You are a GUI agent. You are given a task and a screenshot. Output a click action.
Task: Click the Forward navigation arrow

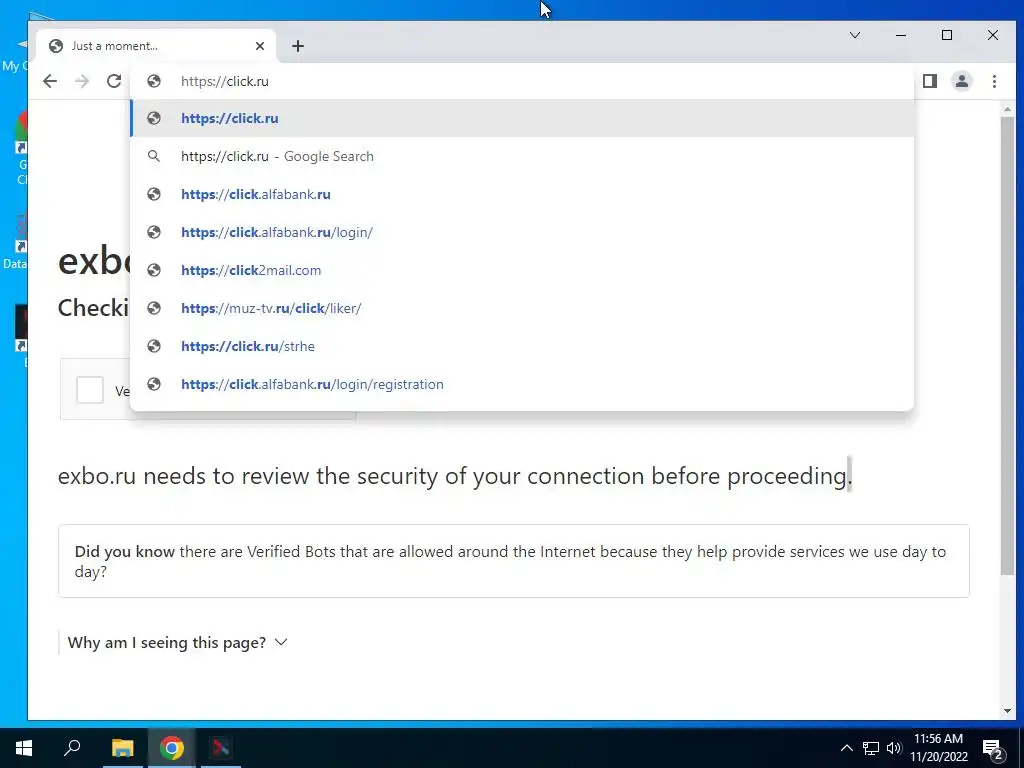coord(82,81)
